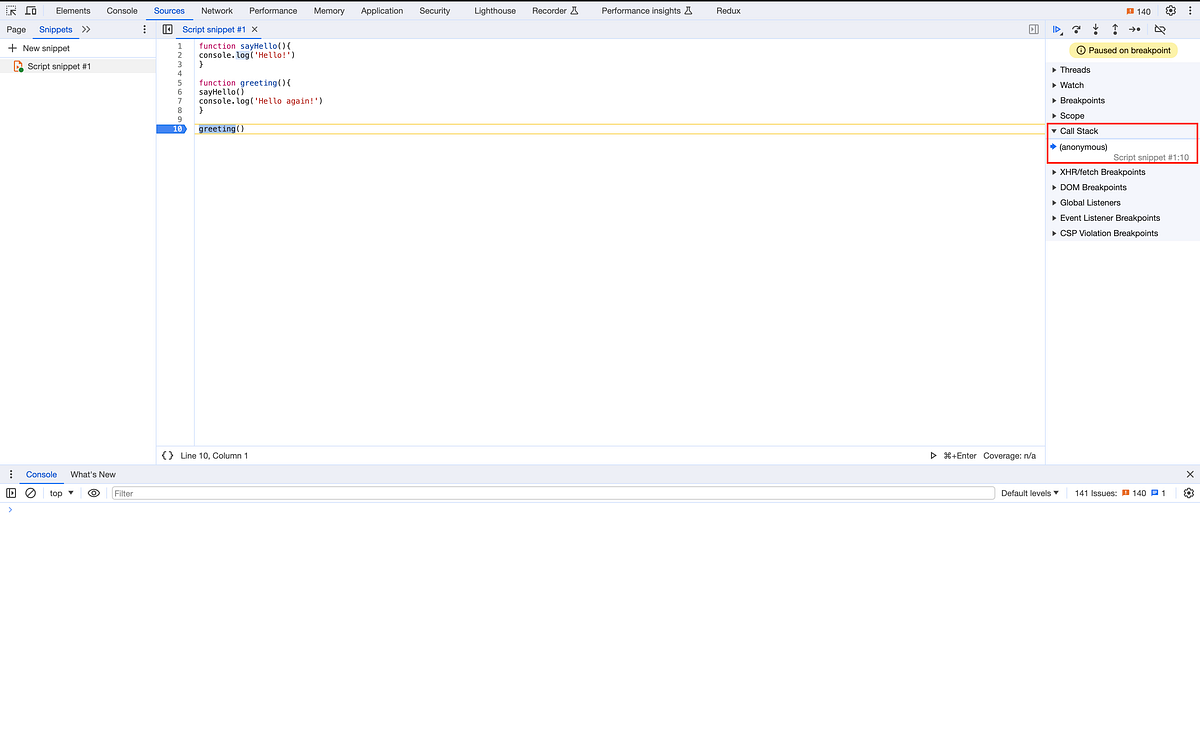Expand the Event Listener Breakpoints section
This screenshot has width=1200, height=751.
(x=1109, y=217)
